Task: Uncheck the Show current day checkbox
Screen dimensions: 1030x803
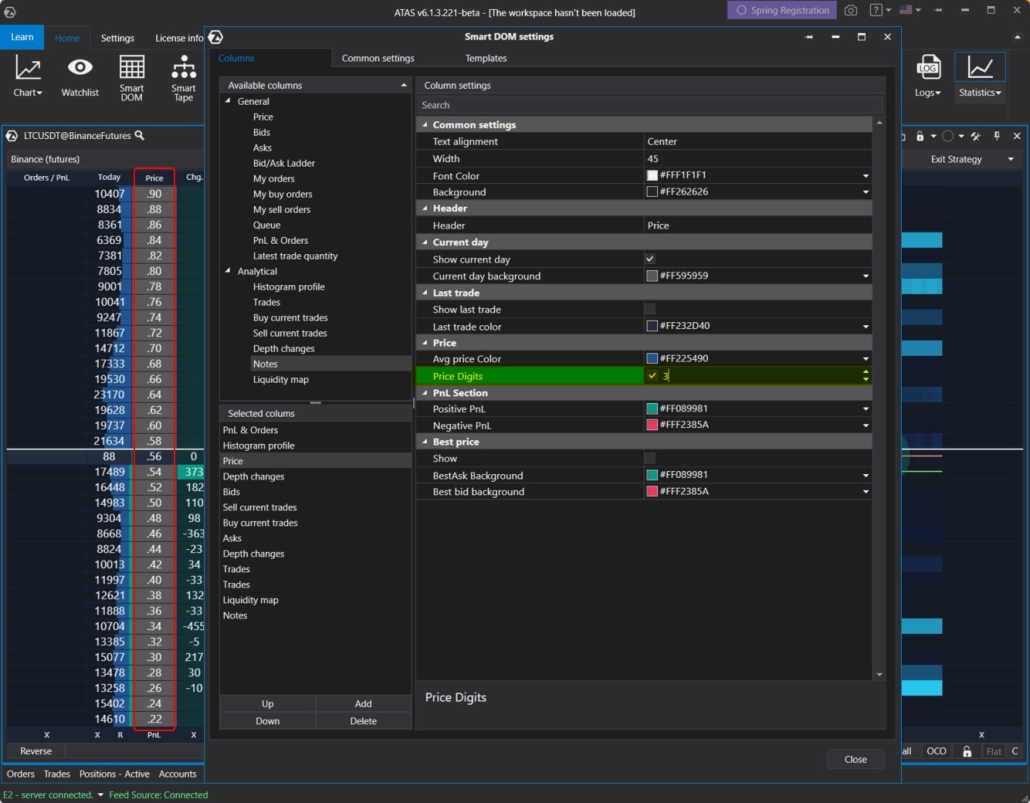Action: pyautogui.click(x=650, y=259)
